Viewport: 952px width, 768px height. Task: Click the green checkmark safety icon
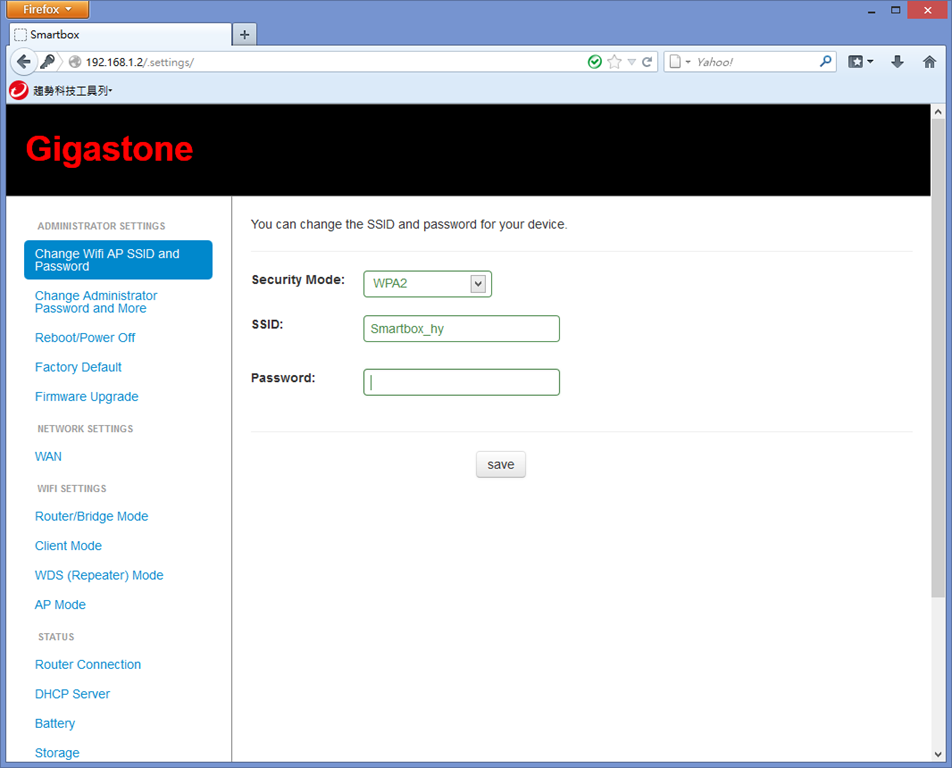coord(594,62)
